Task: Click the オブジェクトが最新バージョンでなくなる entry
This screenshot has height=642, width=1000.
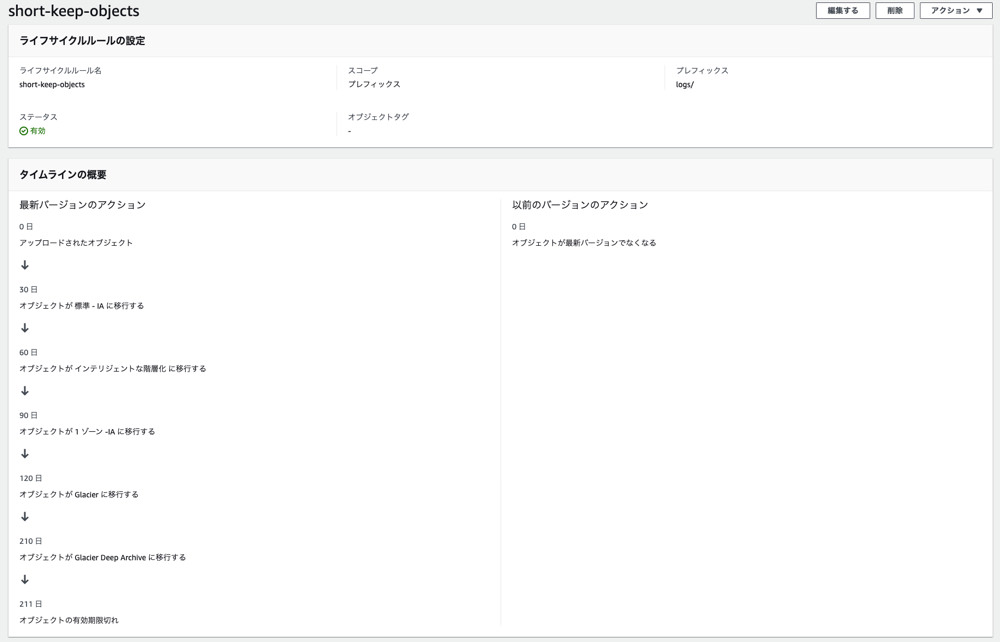Action: (x=584, y=243)
